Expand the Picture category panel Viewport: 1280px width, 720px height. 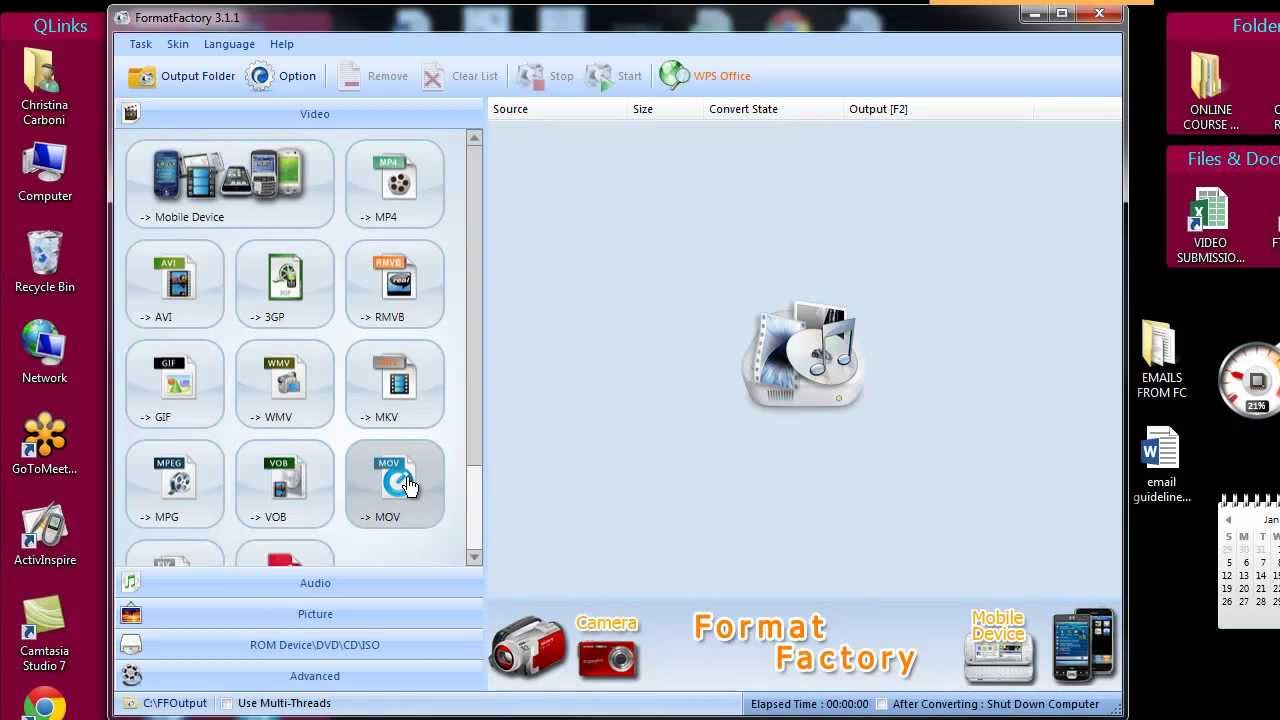click(x=300, y=614)
